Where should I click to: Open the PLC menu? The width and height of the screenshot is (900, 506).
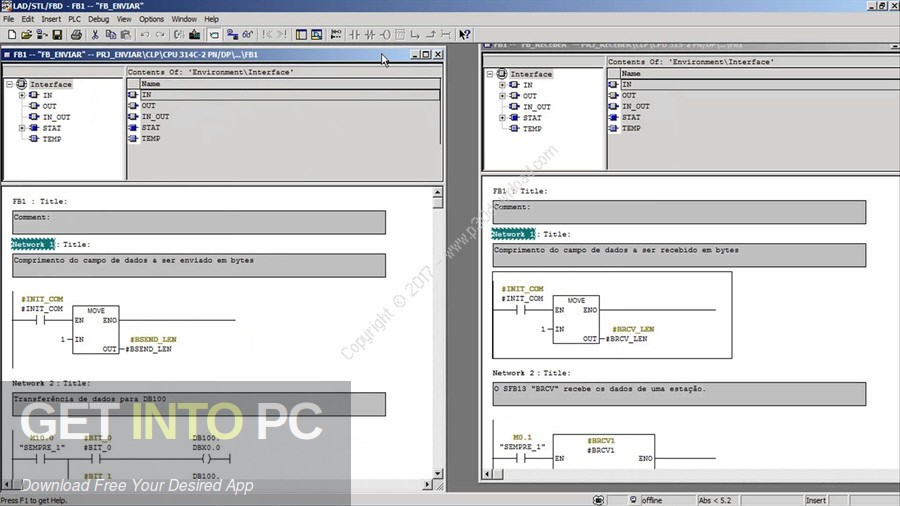click(x=75, y=19)
